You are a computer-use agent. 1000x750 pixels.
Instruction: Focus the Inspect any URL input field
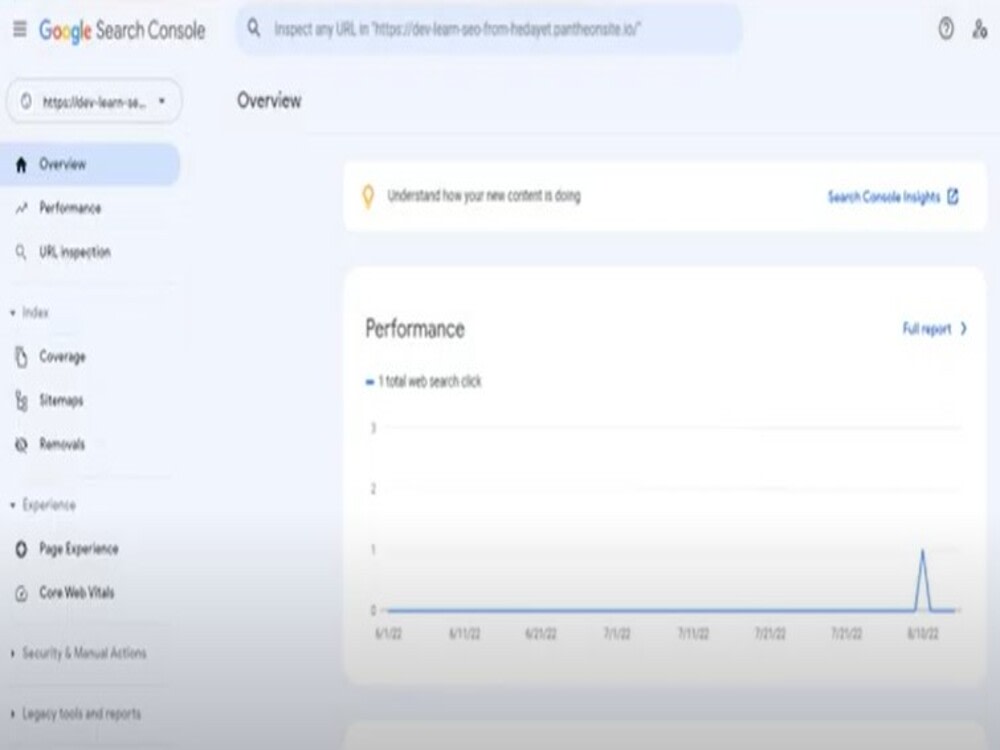(489, 29)
